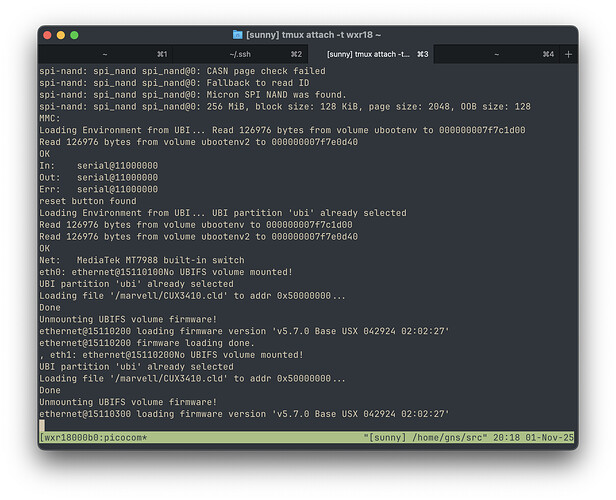Viewport: 616px width, 500px height.
Task: Click the '256 MiB, block size' line
Action: pyautogui.click(x=285, y=106)
